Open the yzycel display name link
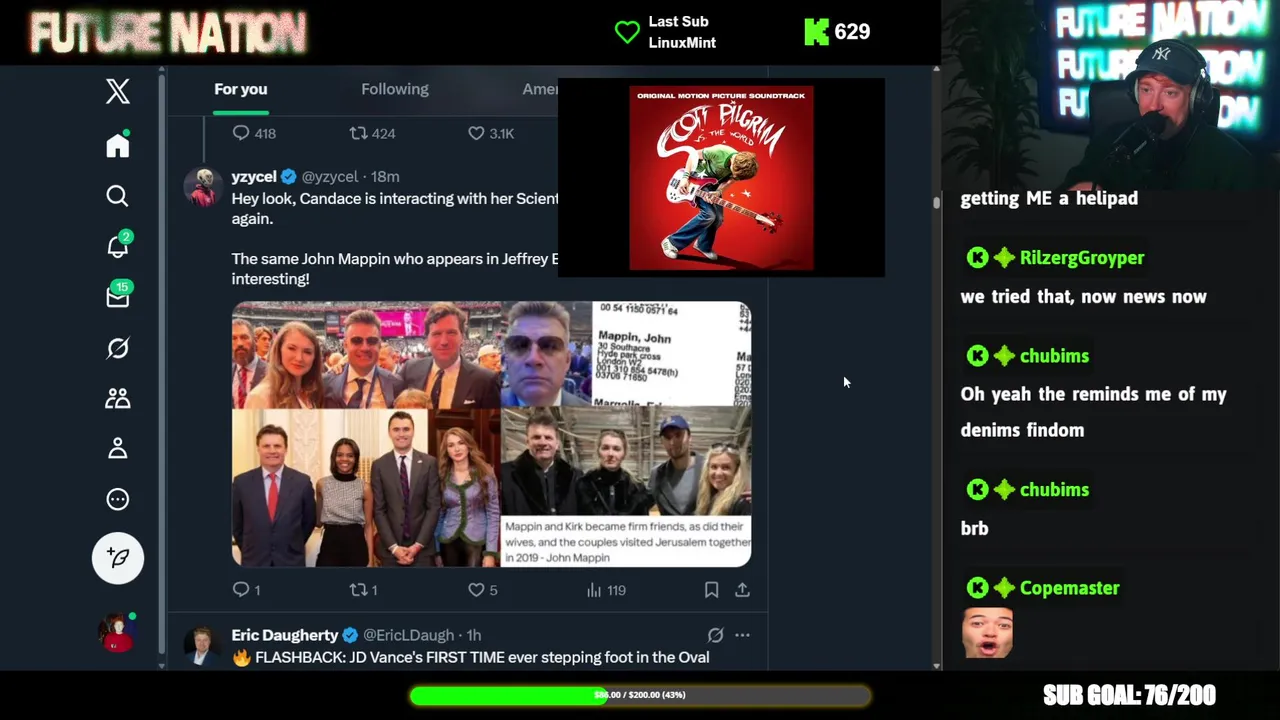 (x=254, y=176)
